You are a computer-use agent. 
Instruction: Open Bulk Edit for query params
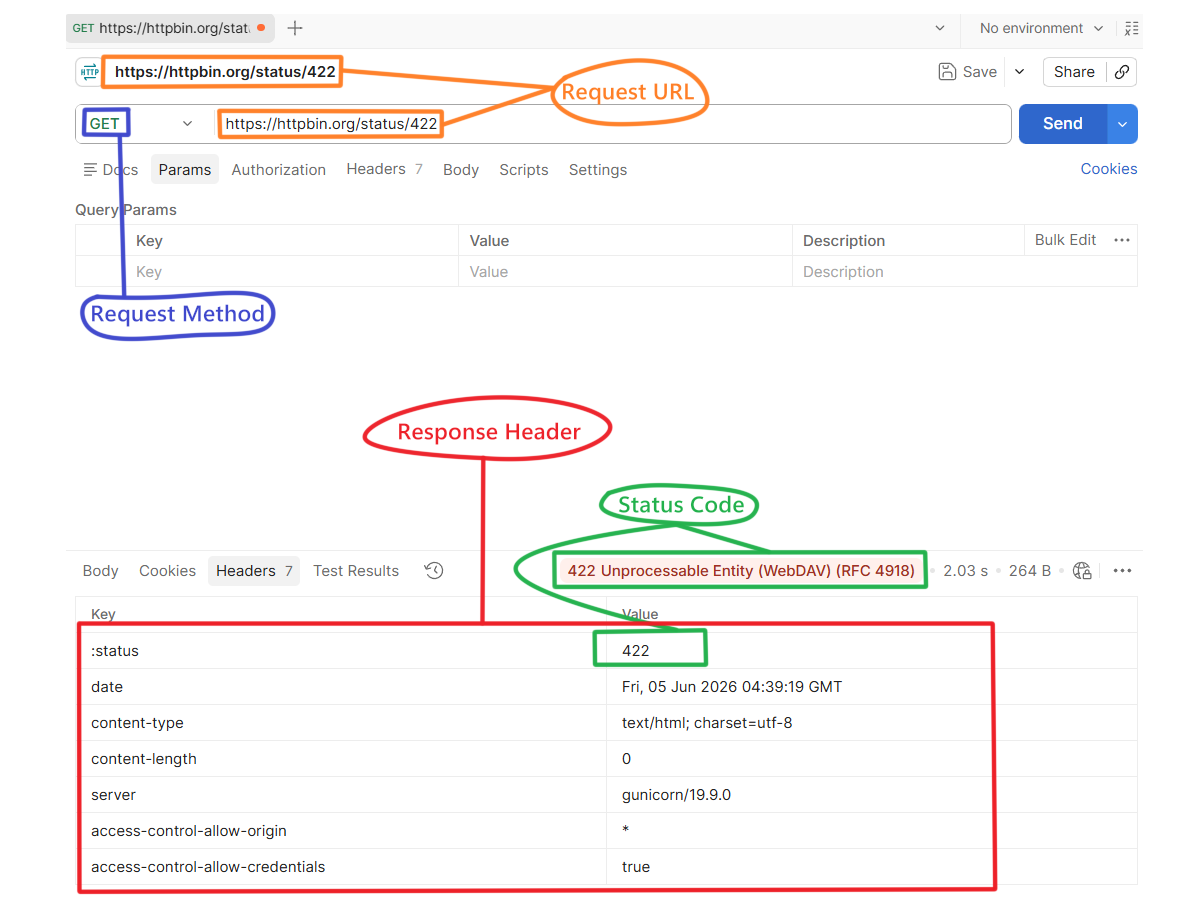coord(1066,240)
